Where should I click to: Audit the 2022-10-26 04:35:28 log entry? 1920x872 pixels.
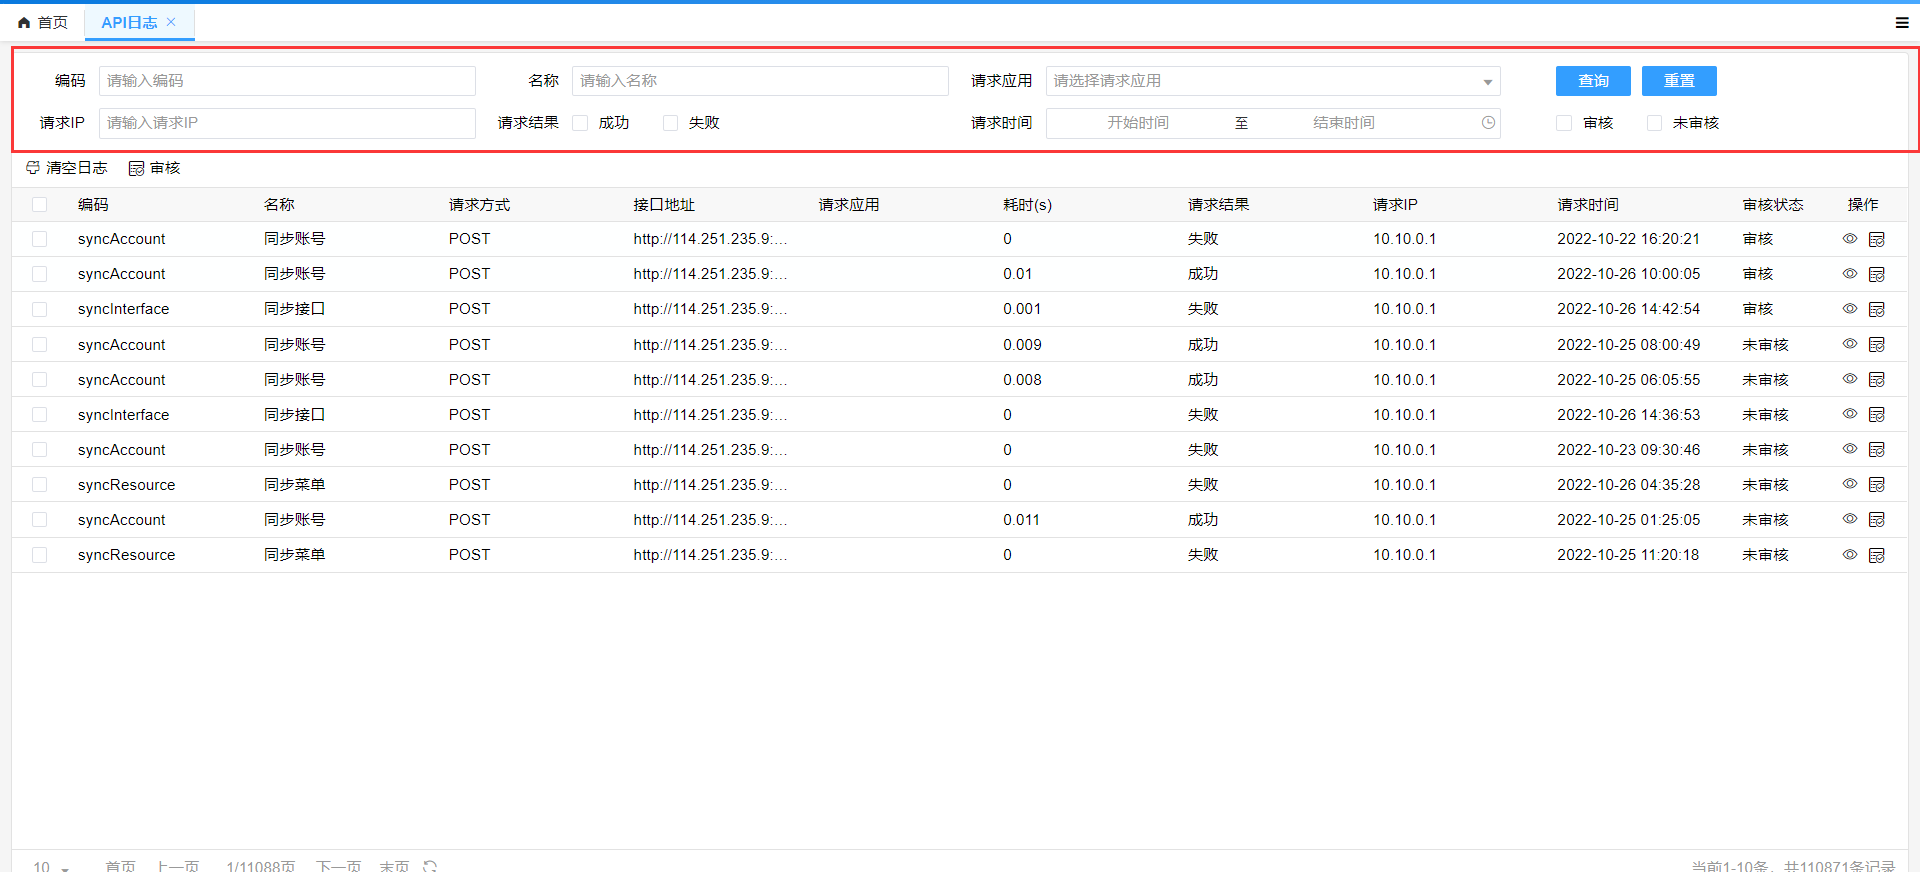pyautogui.click(x=1877, y=484)
